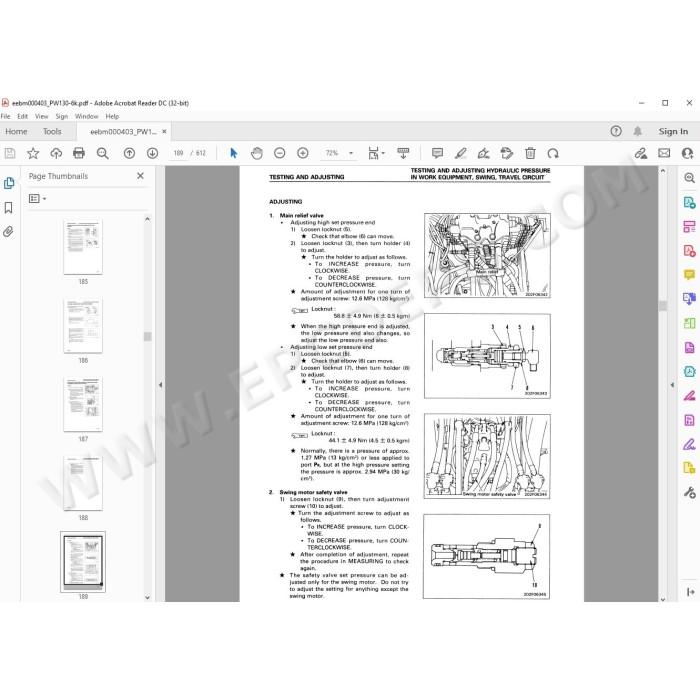Click the trash delete icon
The image size is (700, 700).
point(530,154)
